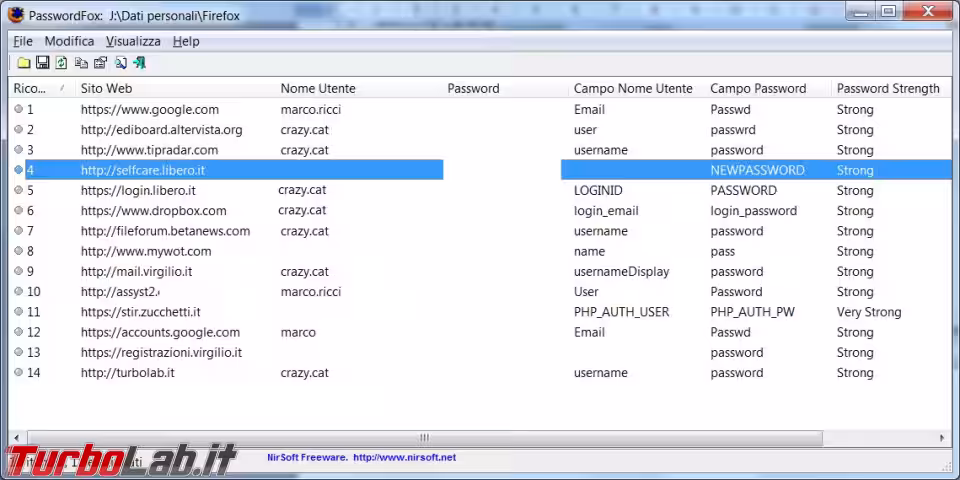Select the https://stir.zucchetti.it entry
The width and height of the screenshot is (960, 480).
pos(140,312)
